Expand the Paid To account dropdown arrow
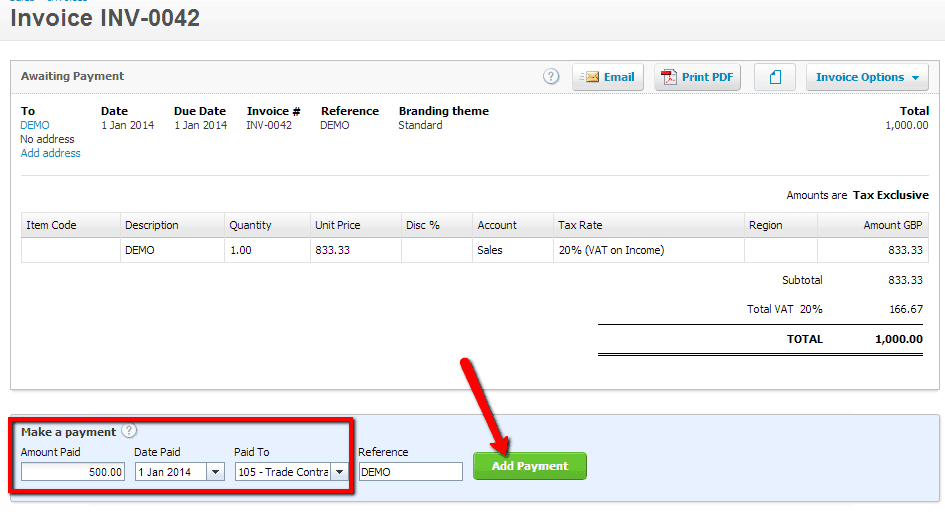Image resolution: width=945 pixels, height=518 pixels. click(340, 472)
